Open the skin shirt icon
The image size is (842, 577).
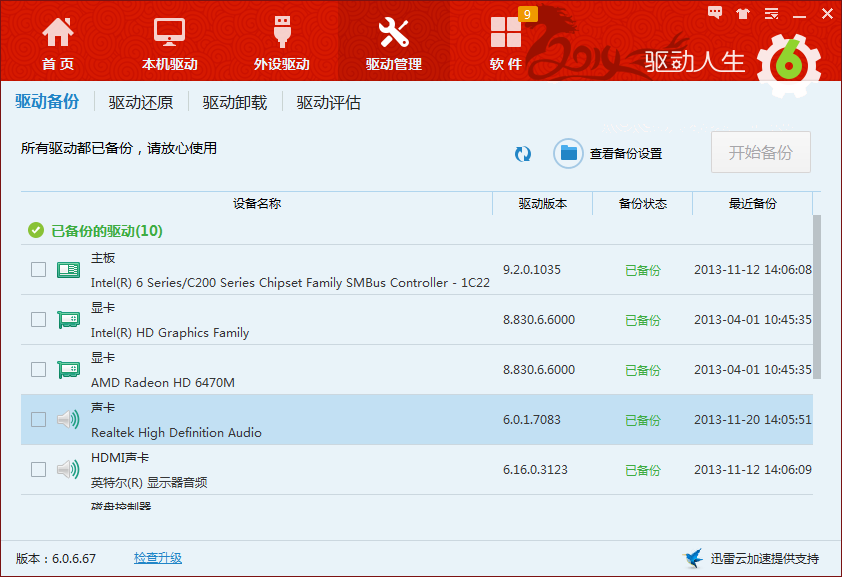click(x=743, y=13)
